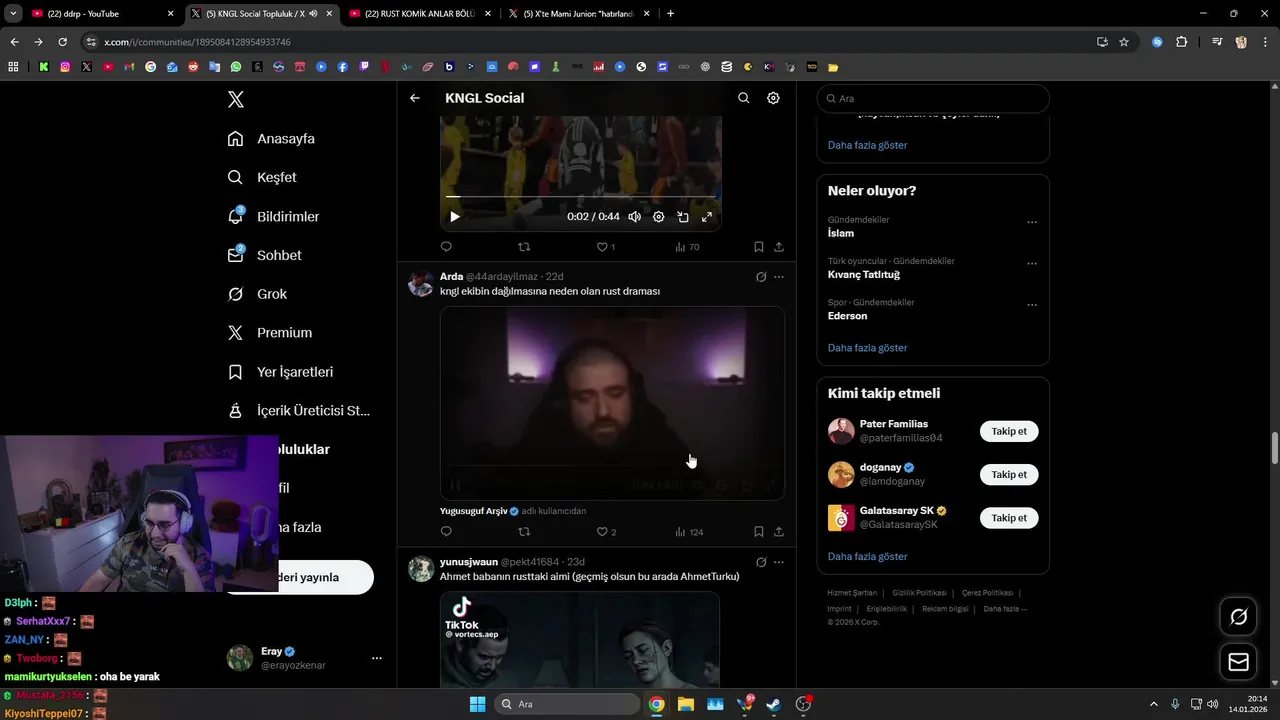Screen dimensions: 1280x720
Task: Open Gizlilik Politikası footer link
Action: click(x=920, y=593)
